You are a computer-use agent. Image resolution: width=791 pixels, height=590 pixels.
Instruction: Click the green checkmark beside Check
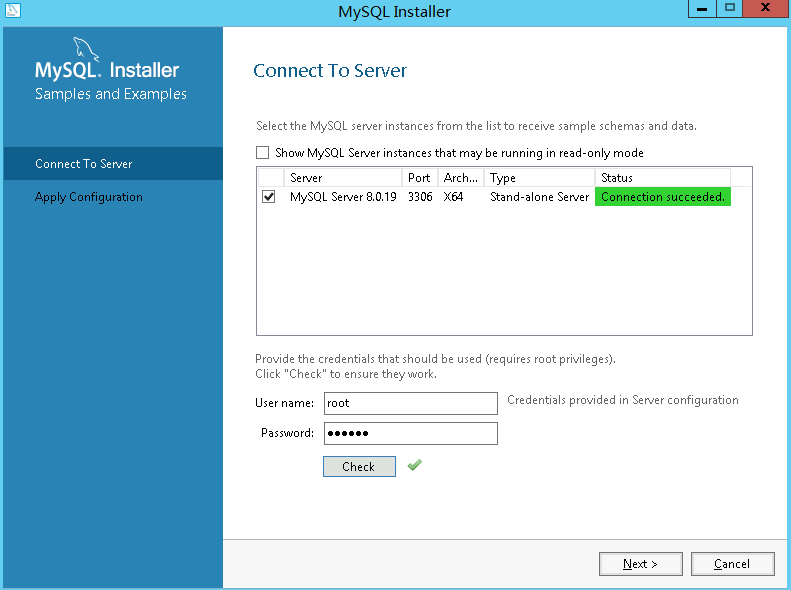coord(415,465)
